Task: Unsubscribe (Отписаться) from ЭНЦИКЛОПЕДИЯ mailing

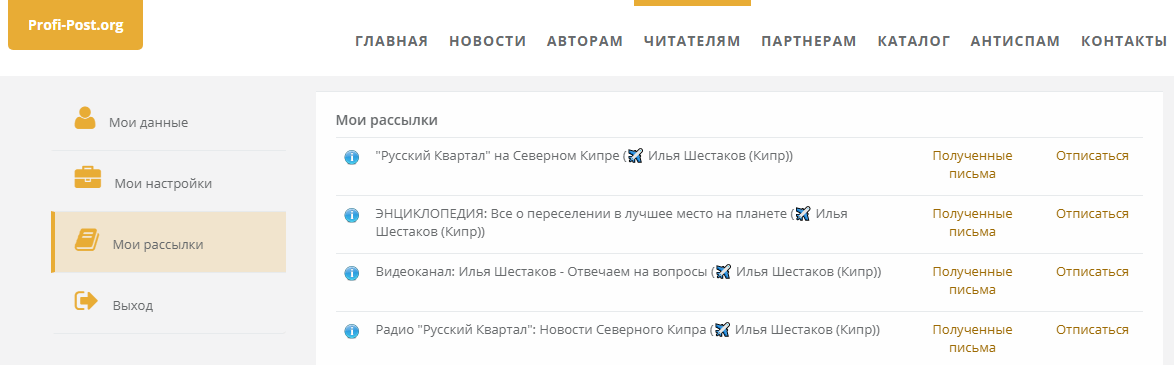Action: point(1092,214)
